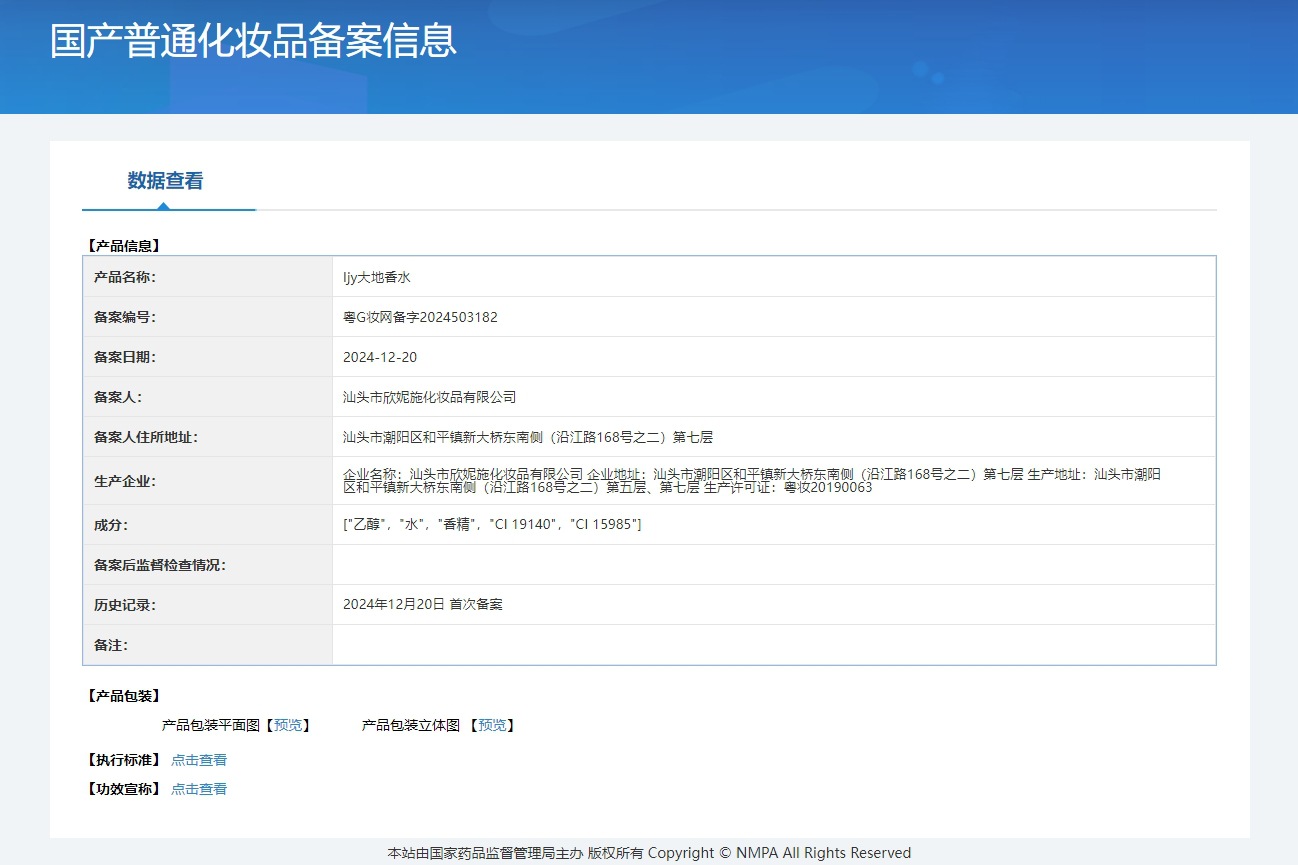Click the 产品名称 row label

click(x=125, y=277)
